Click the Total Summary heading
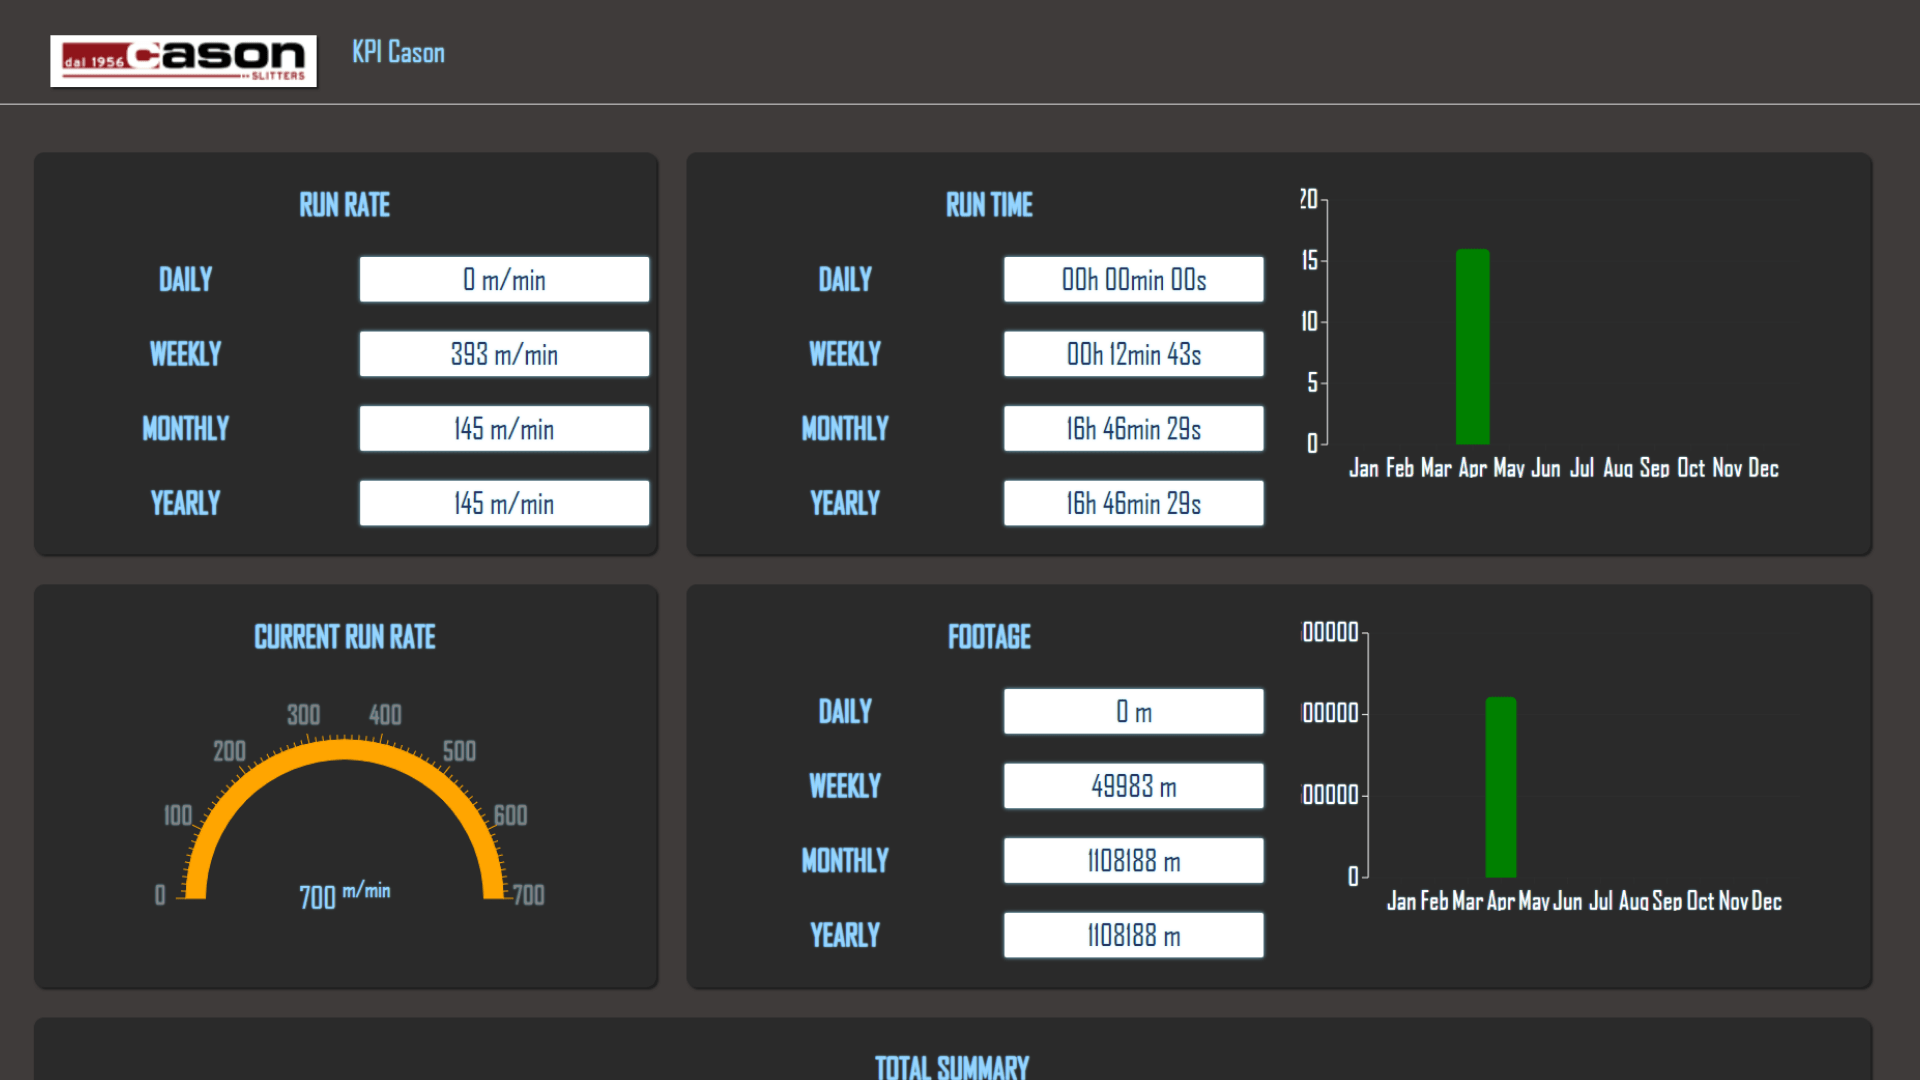This screenshot has height=1080, width=1920. click(x=951, y=1066)
